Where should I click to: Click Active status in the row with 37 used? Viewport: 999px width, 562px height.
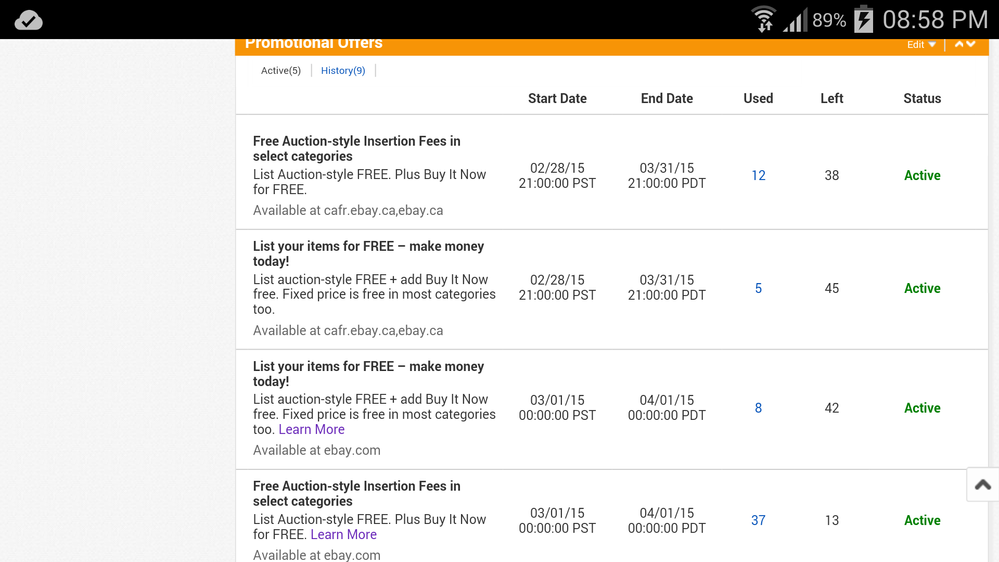click(922, 521)
